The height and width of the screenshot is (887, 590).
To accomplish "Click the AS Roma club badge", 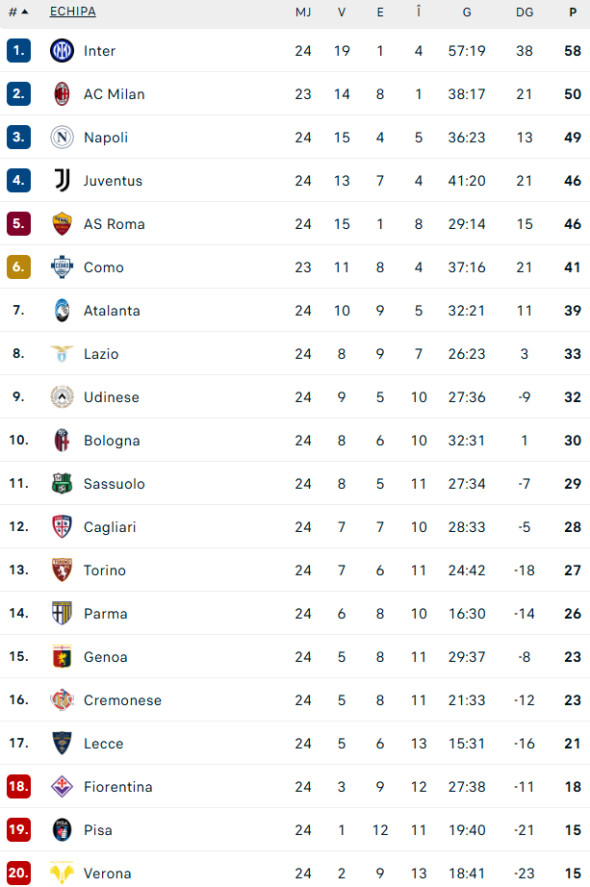I will click(60, 223).
